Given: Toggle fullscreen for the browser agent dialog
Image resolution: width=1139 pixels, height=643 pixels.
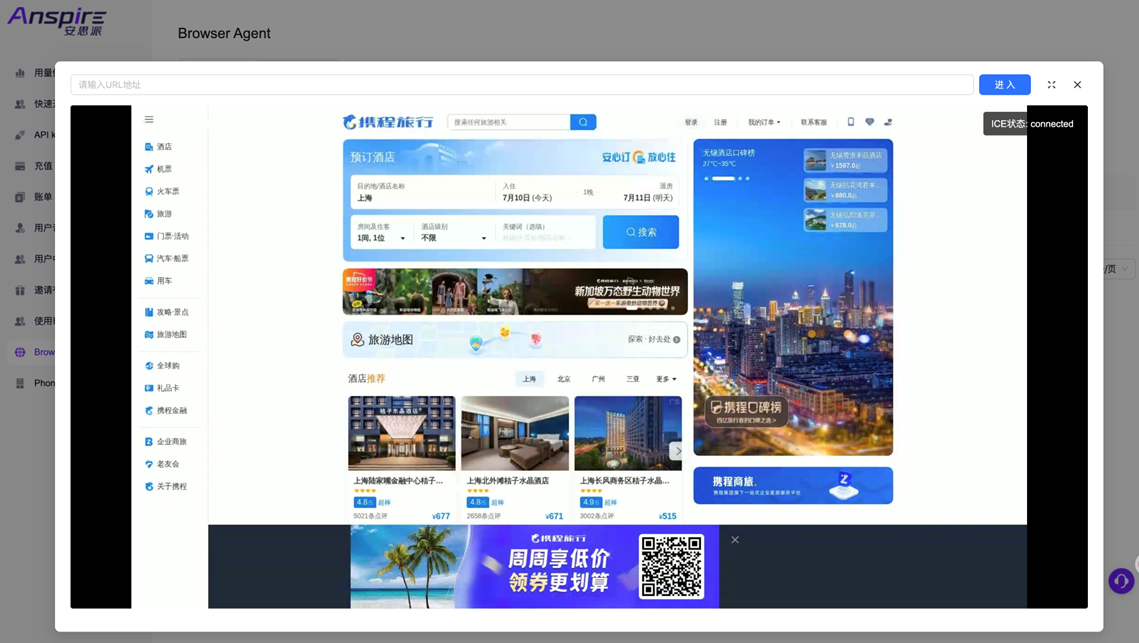Looking at the screenshot, I should [x=1051, y=85].
